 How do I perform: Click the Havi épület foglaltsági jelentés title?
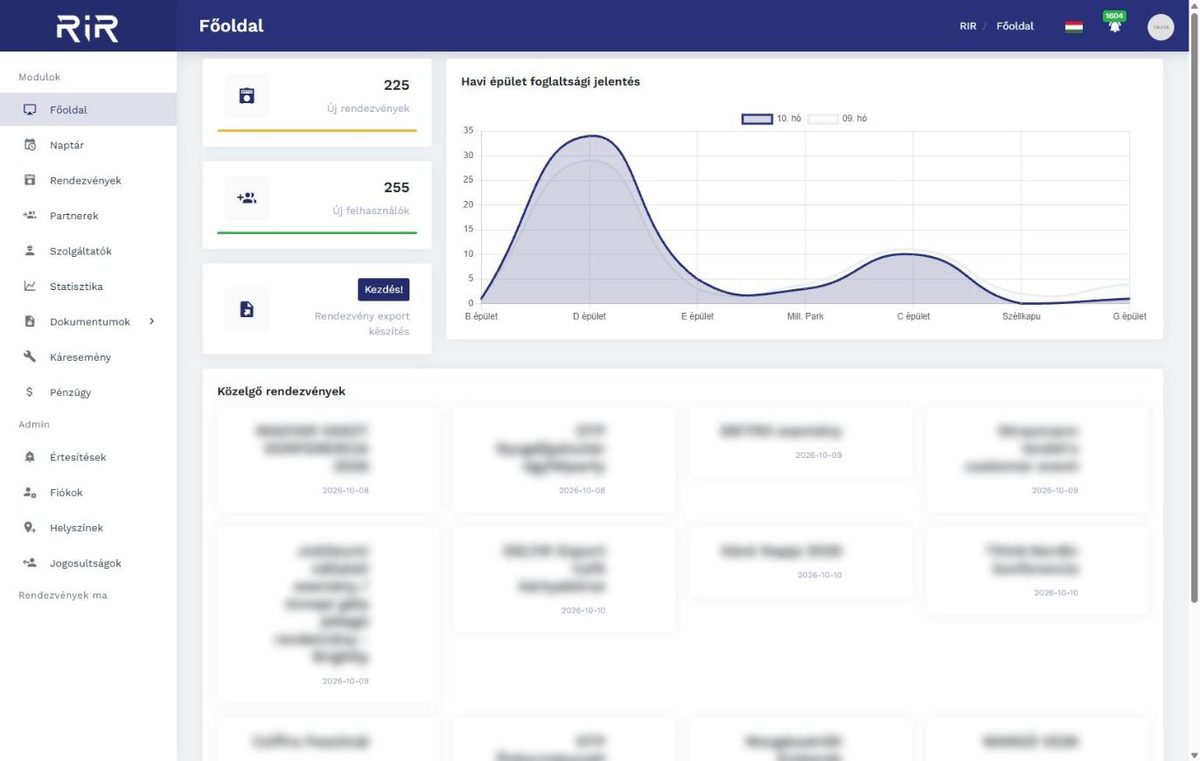[x=551, y=81]
